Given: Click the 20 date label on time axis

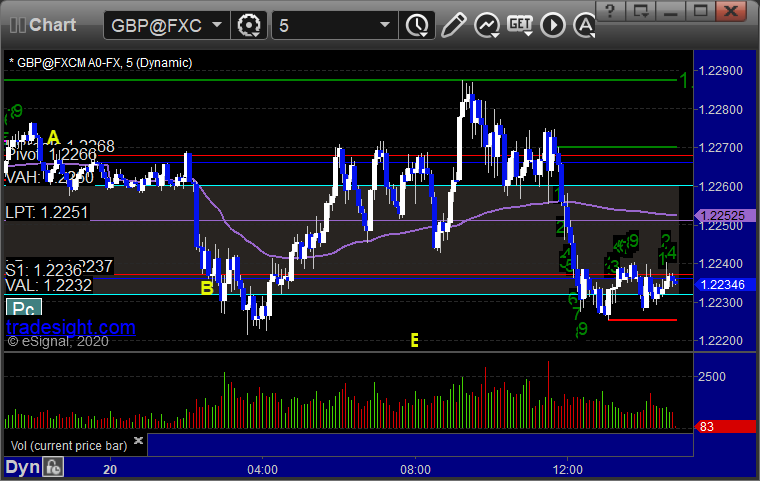Looking at the screenshot, I should (x=110, y=469).
